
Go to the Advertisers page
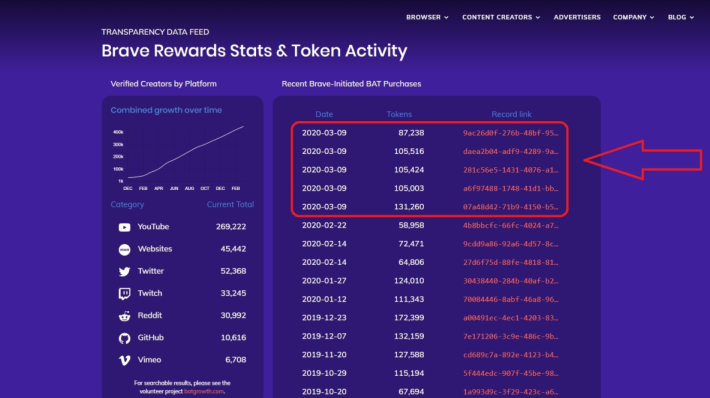[x=577, y=17]
